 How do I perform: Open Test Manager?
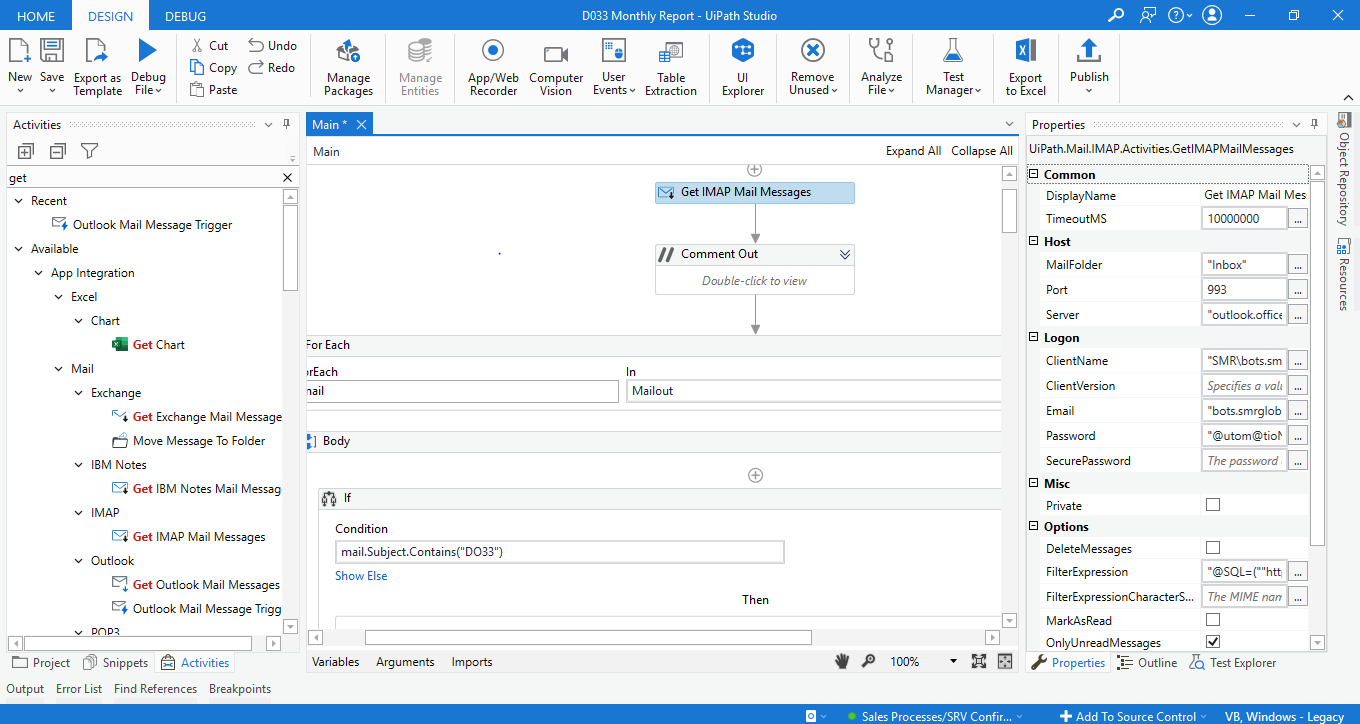pyautogui.click(x=953, y=67)
